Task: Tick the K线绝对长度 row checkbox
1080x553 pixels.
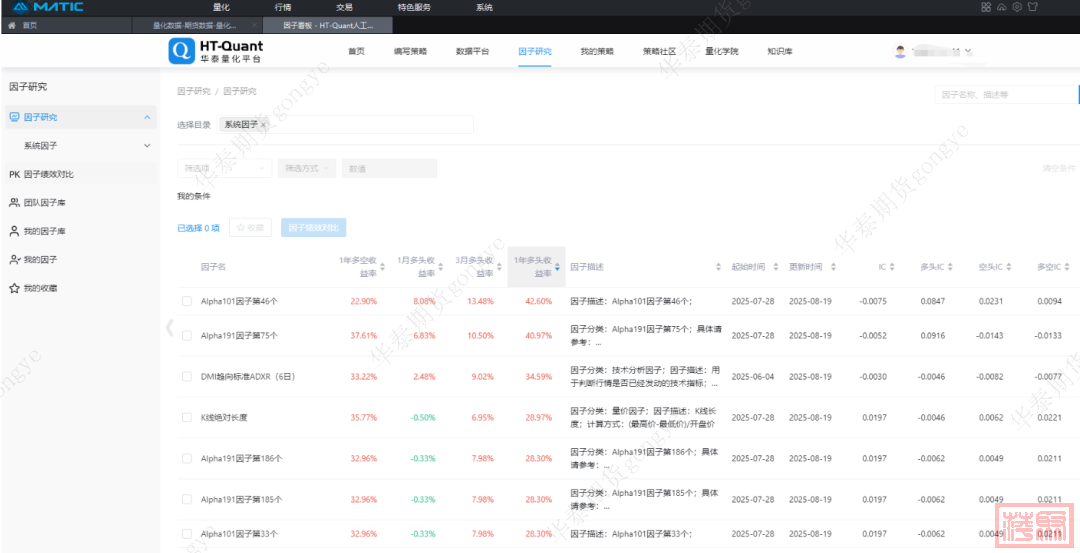Action: (186, 417)
